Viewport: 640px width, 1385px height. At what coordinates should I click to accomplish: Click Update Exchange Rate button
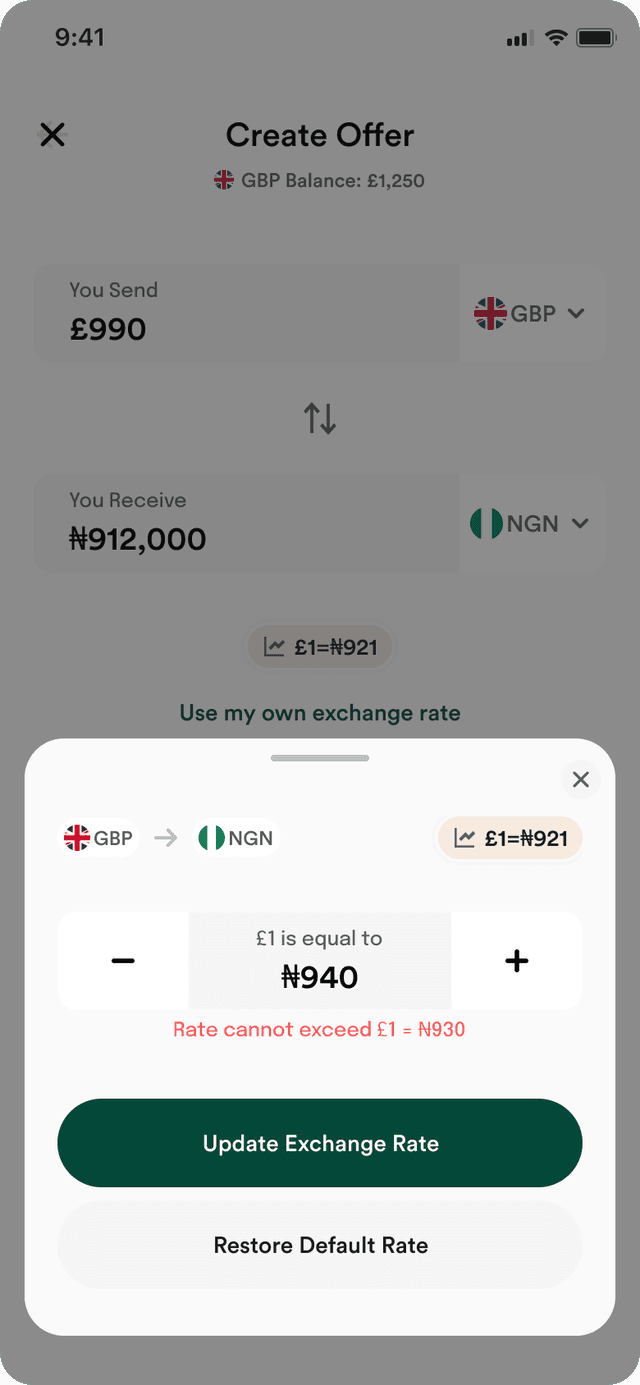320,1143
